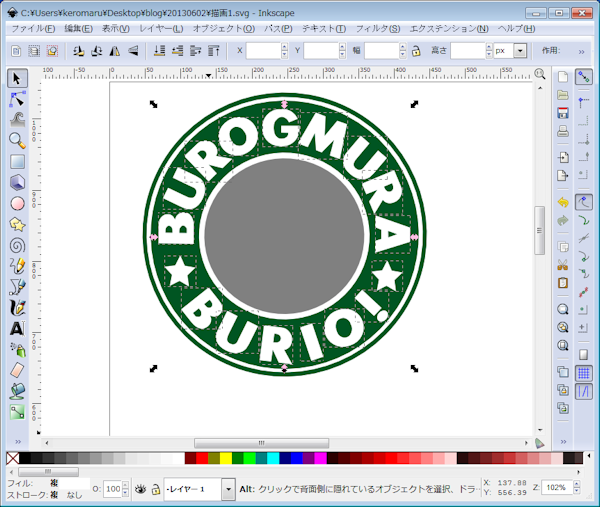Click the Cut scissors icon

click(x=563, y=264)
